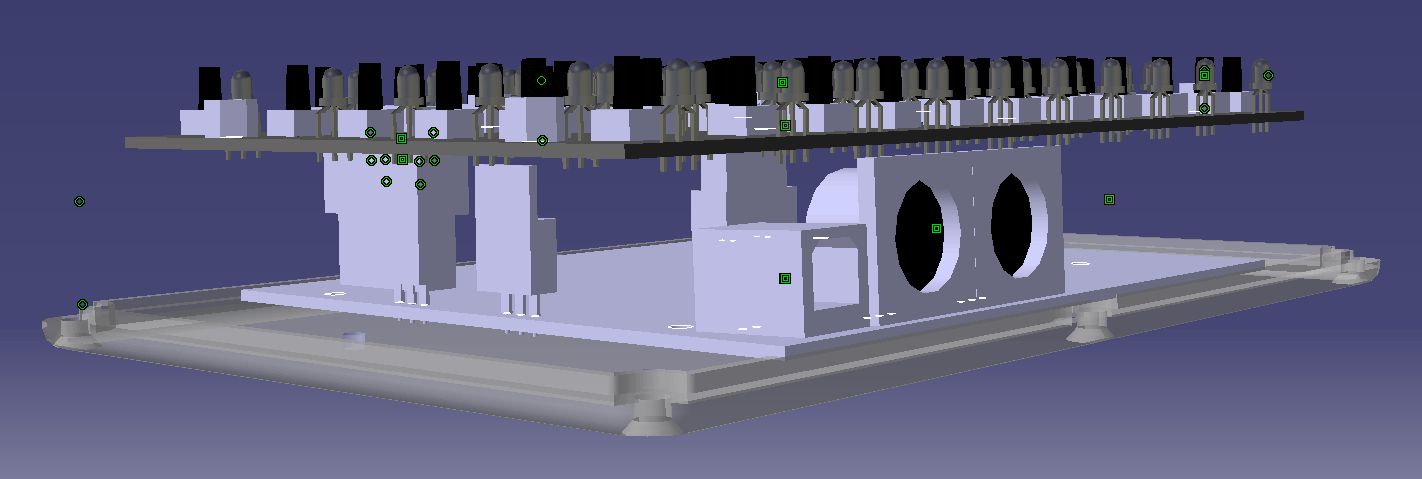
Task: Select square marker on LED at top center
Action: (783, 82)
